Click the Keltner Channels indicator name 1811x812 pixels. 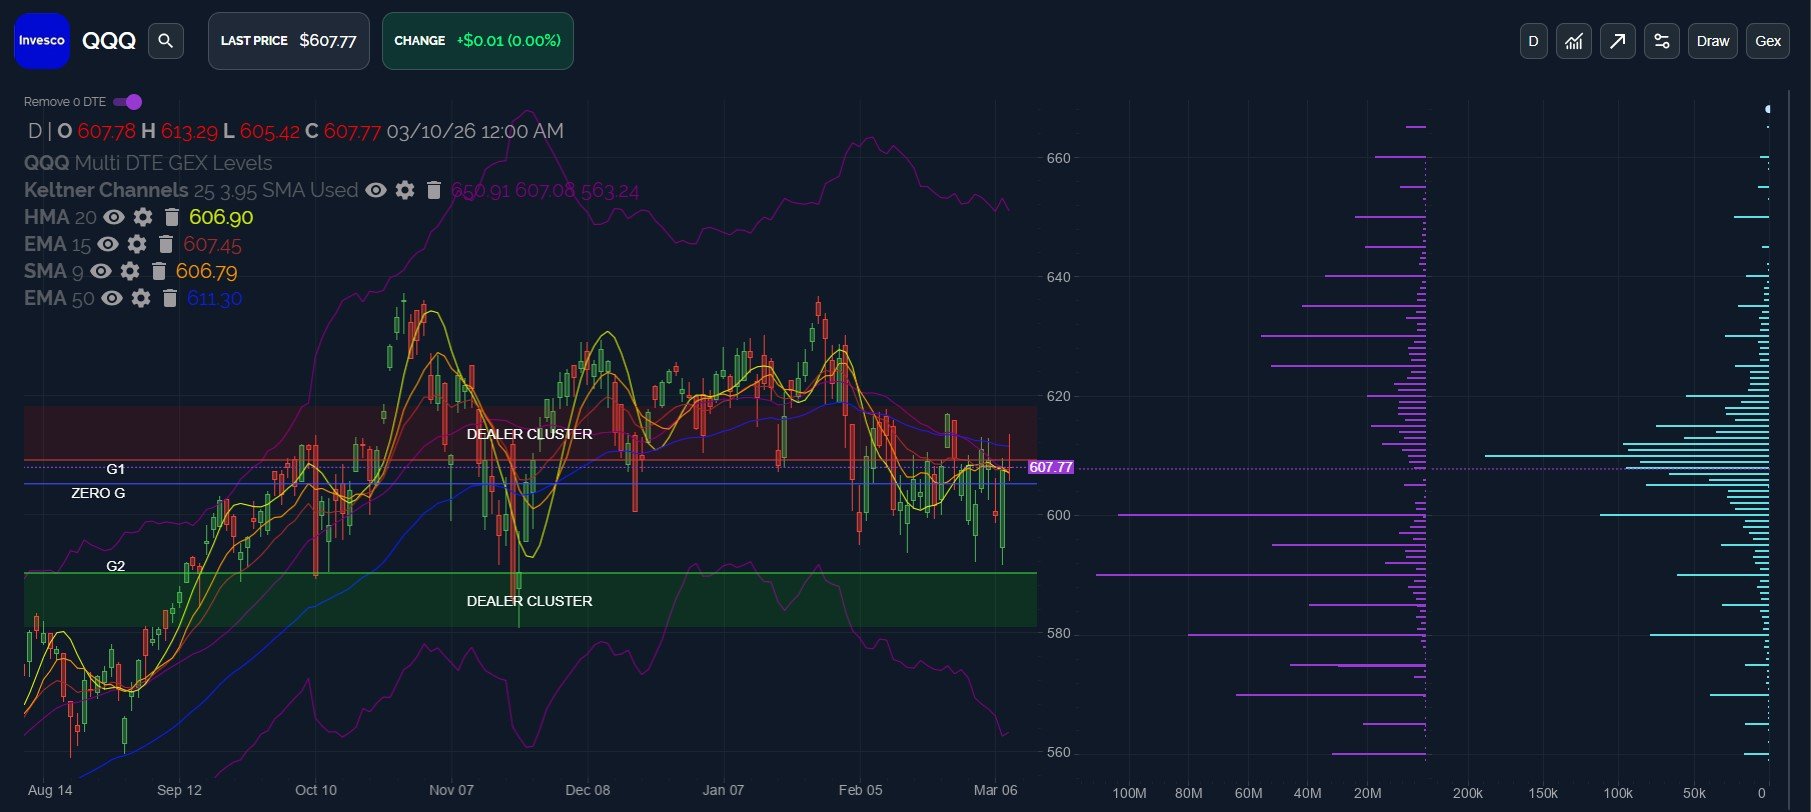coord(106,190)
